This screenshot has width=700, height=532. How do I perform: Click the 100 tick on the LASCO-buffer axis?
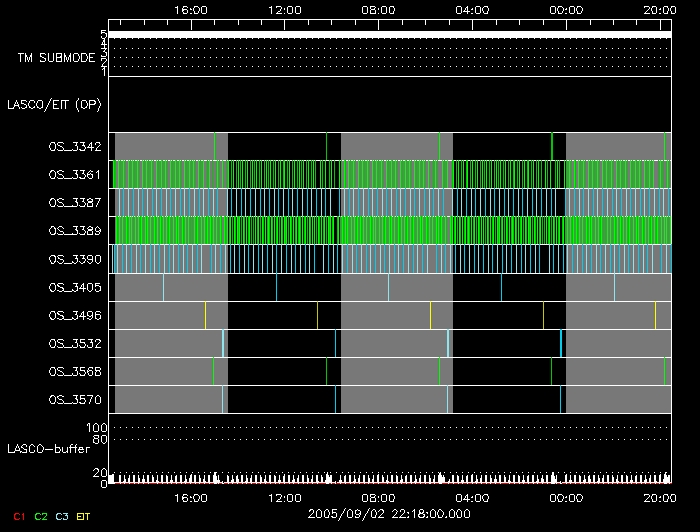click(x=99, y=428)
